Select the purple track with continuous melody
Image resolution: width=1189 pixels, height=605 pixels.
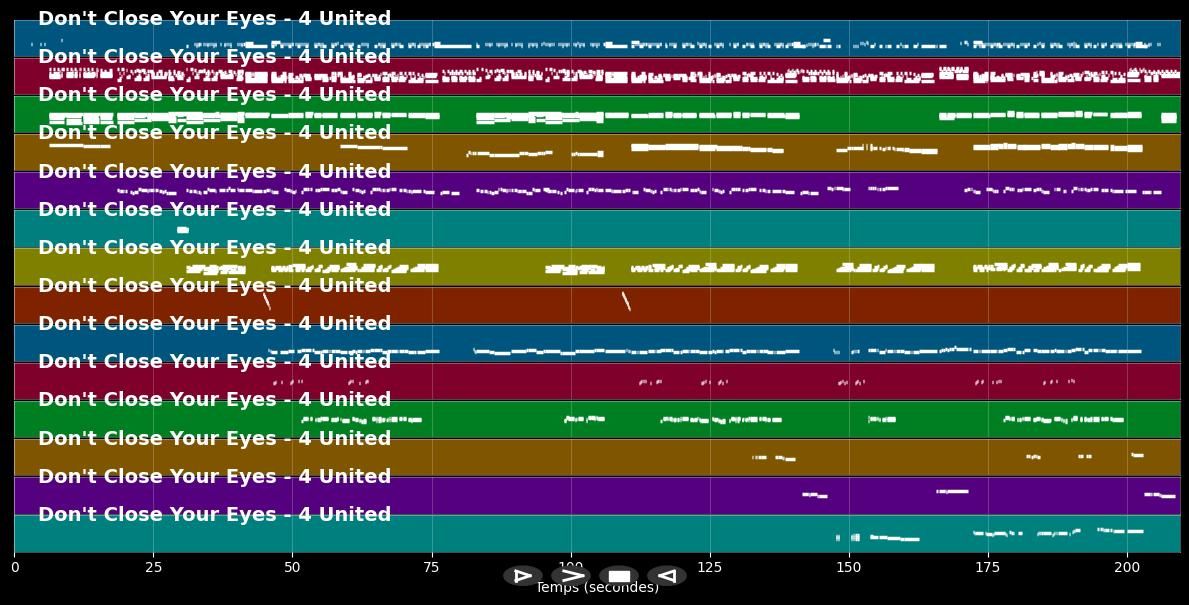coord(700,190)
